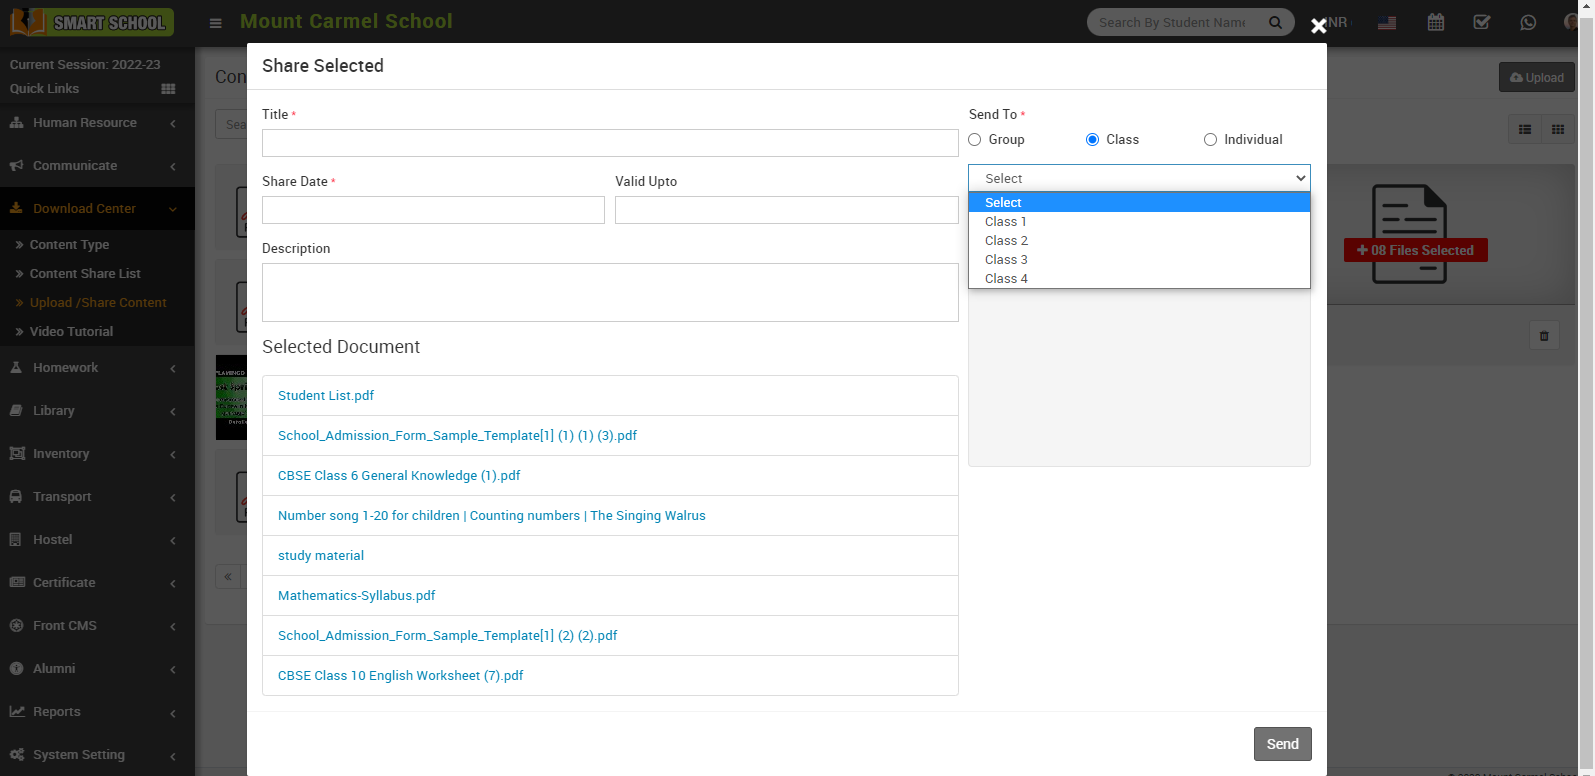This screenshot has width=1595, height=776.
Task: Open the WhatsApp icon in header
Action: pyautogui.click(x=1527, y=22)
